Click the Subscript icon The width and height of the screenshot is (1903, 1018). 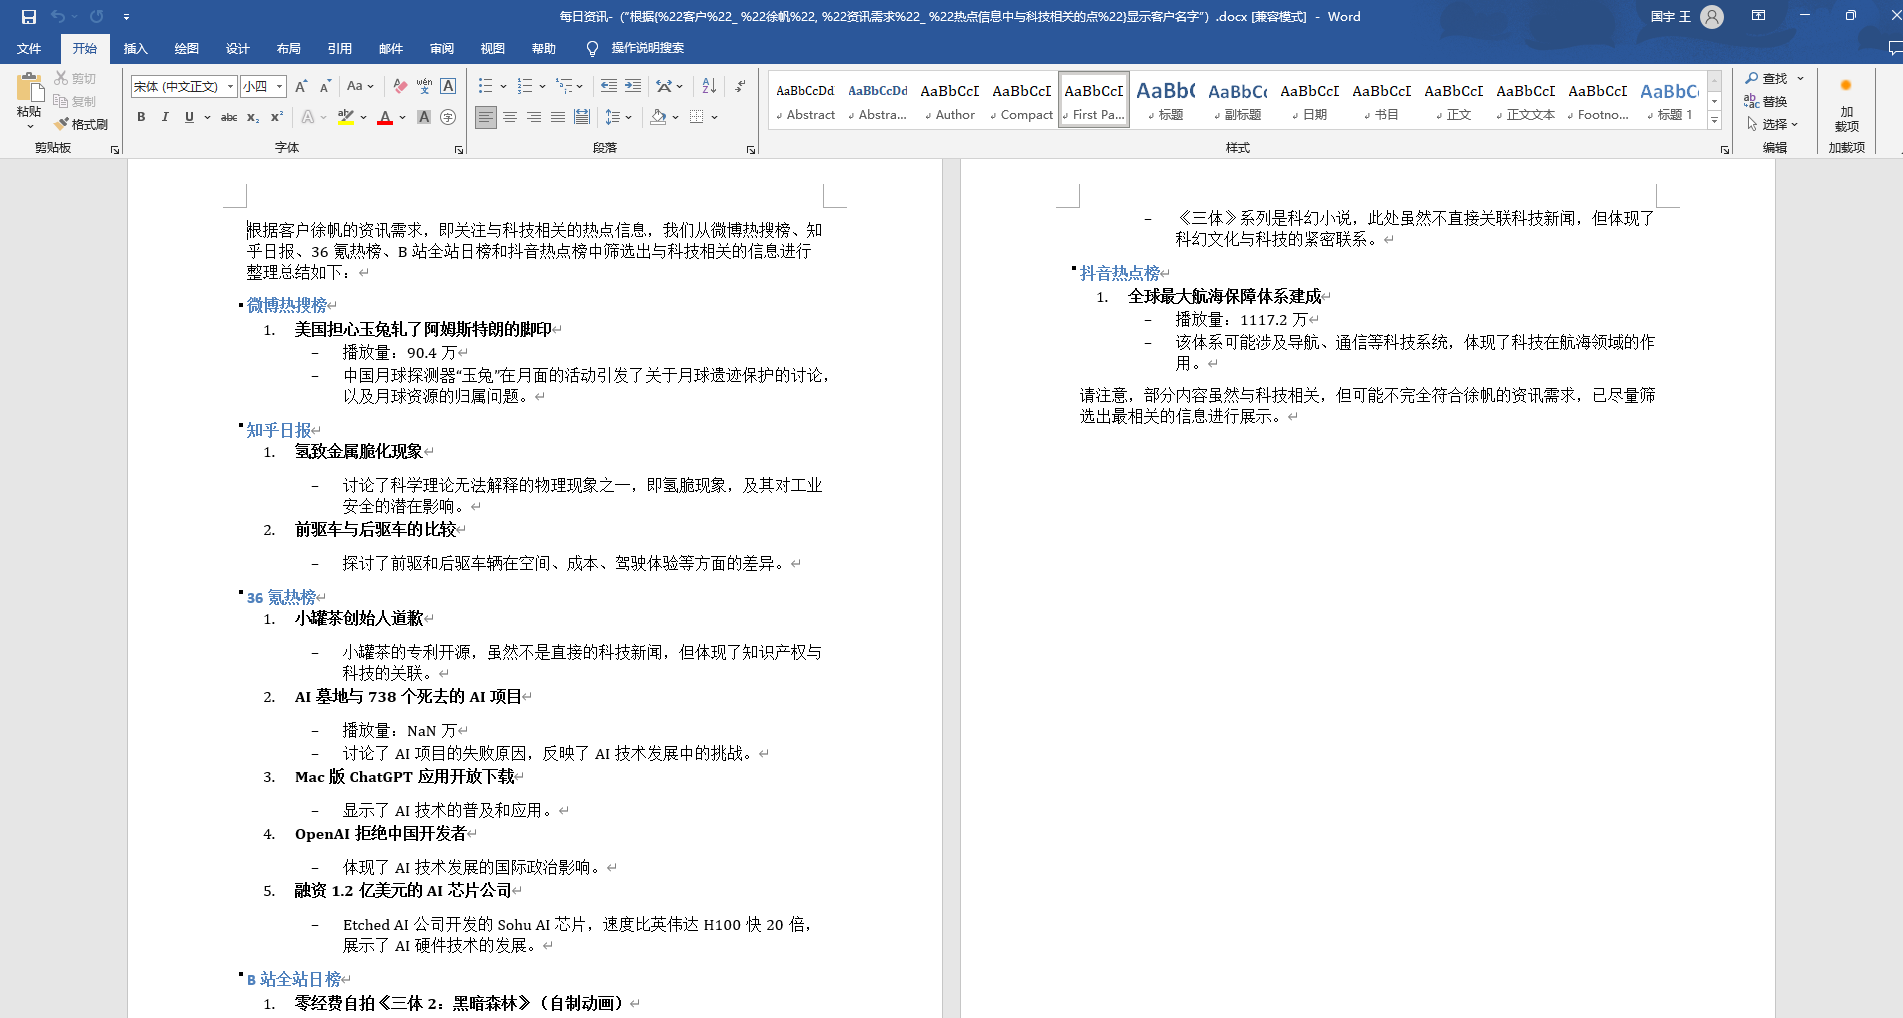click(x=253, y=117)
